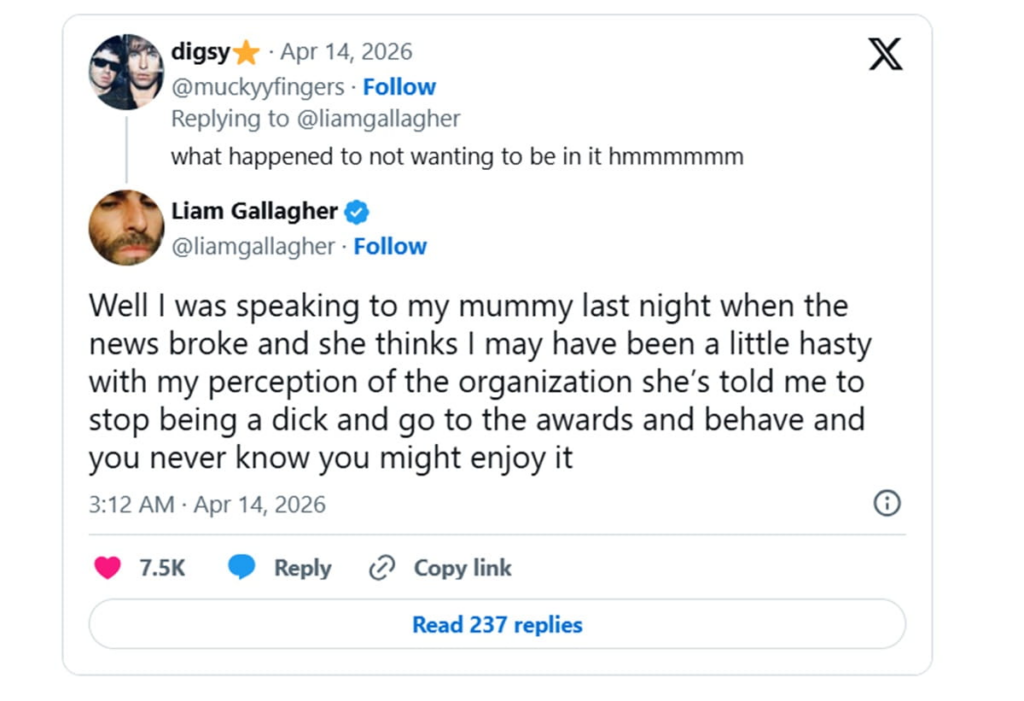This screenshot has height=701, width=1024.
Task: Click the heart like icon
Action: tap(107, 568)
